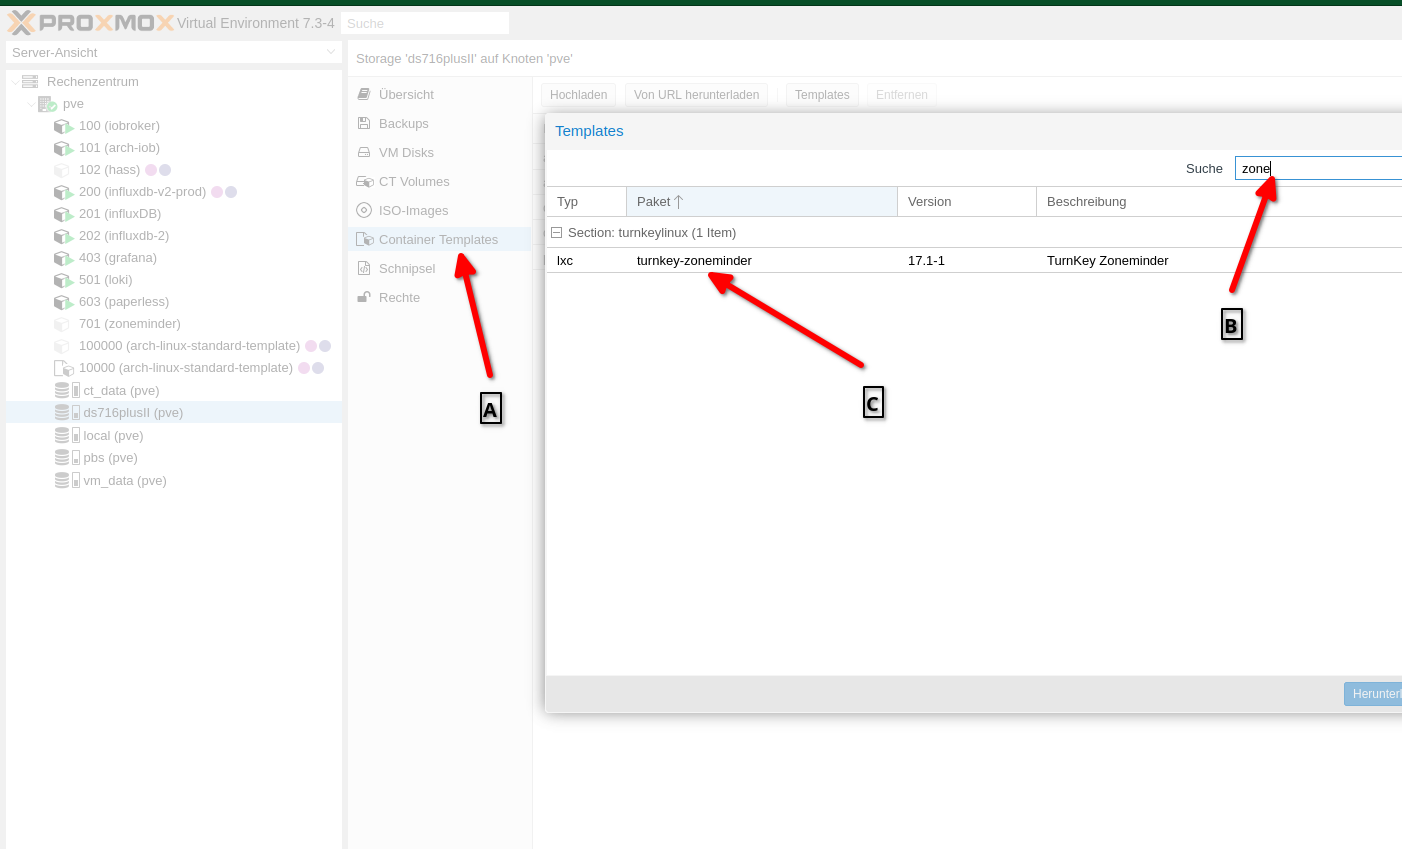Click container icon for 100 (iobroker)
The image size is (1402, 849).
[64, 126]
